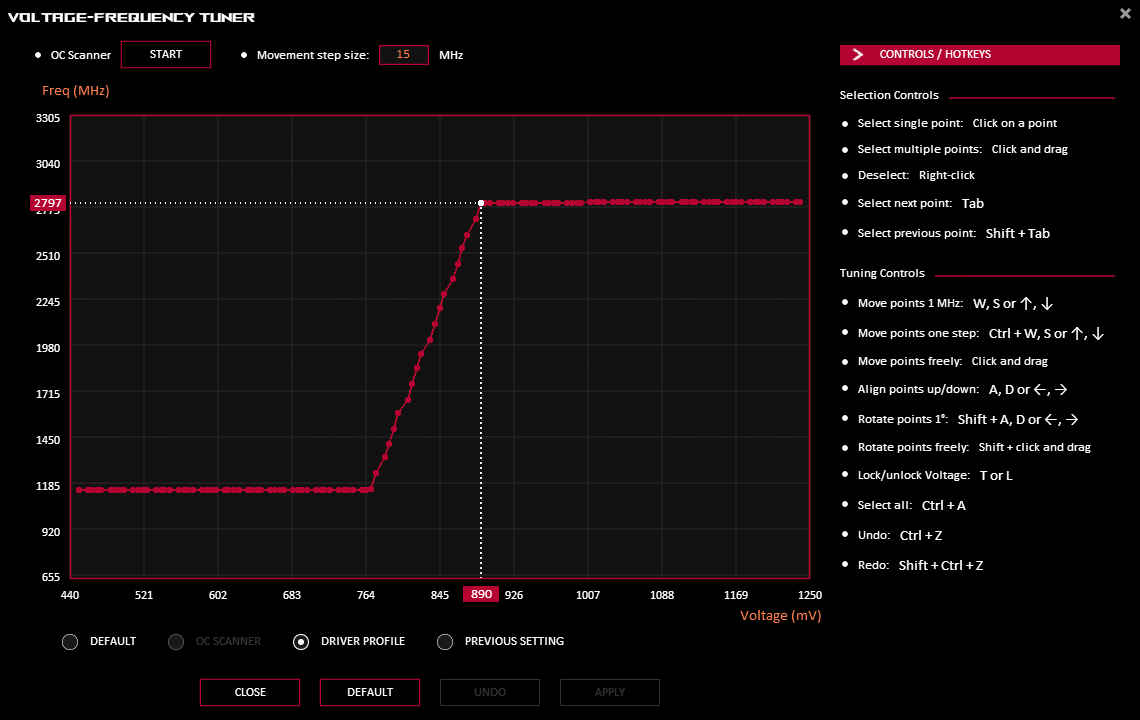This screenshot has width=1140, height=720.
Task: Click the OC Scanner bullet label
Action: coord(80,55)
